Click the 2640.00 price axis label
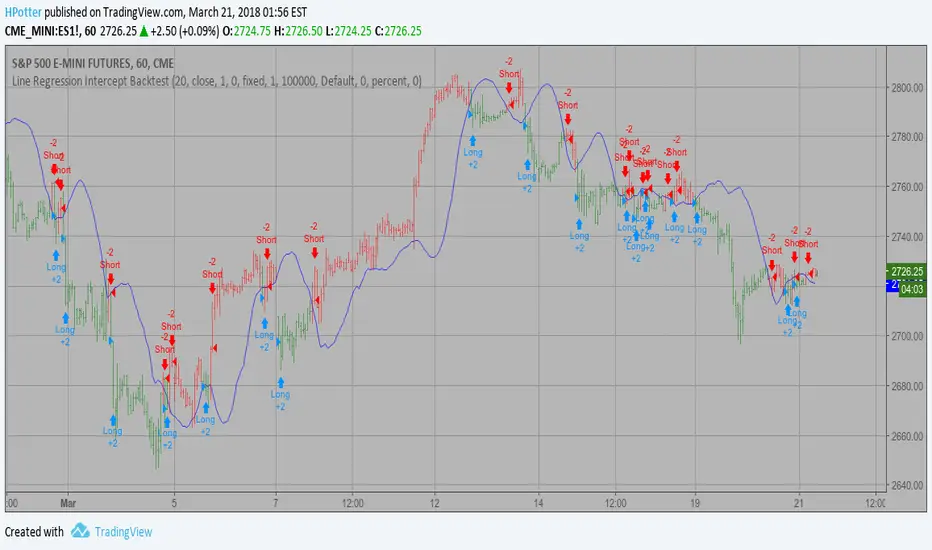 tap(907, 485)
